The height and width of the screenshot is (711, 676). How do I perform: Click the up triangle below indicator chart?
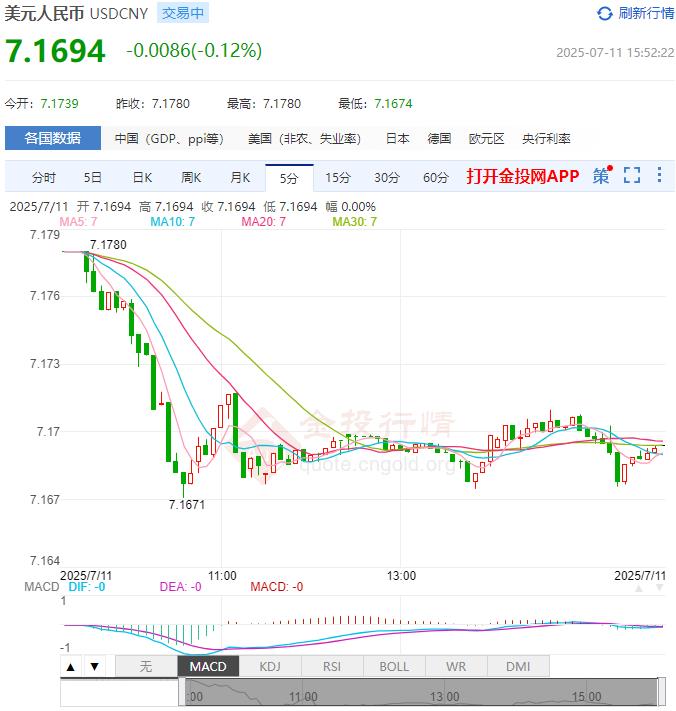click(71, 667)
